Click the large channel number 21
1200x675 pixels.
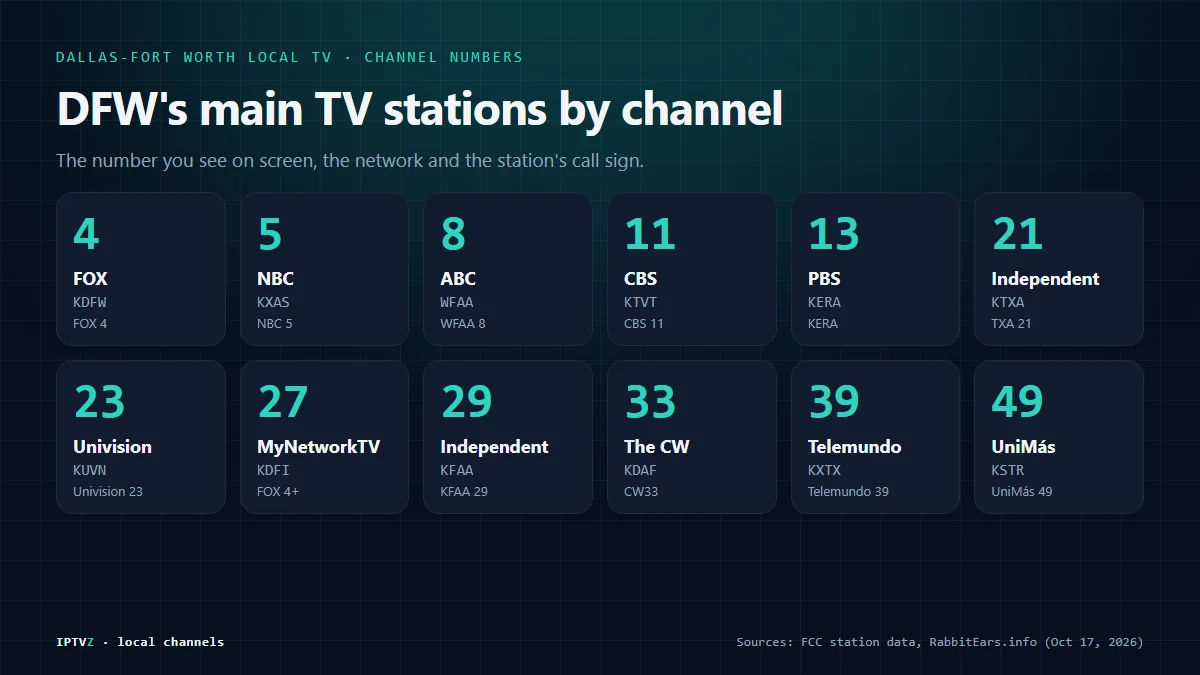[x=1018, y=234]
